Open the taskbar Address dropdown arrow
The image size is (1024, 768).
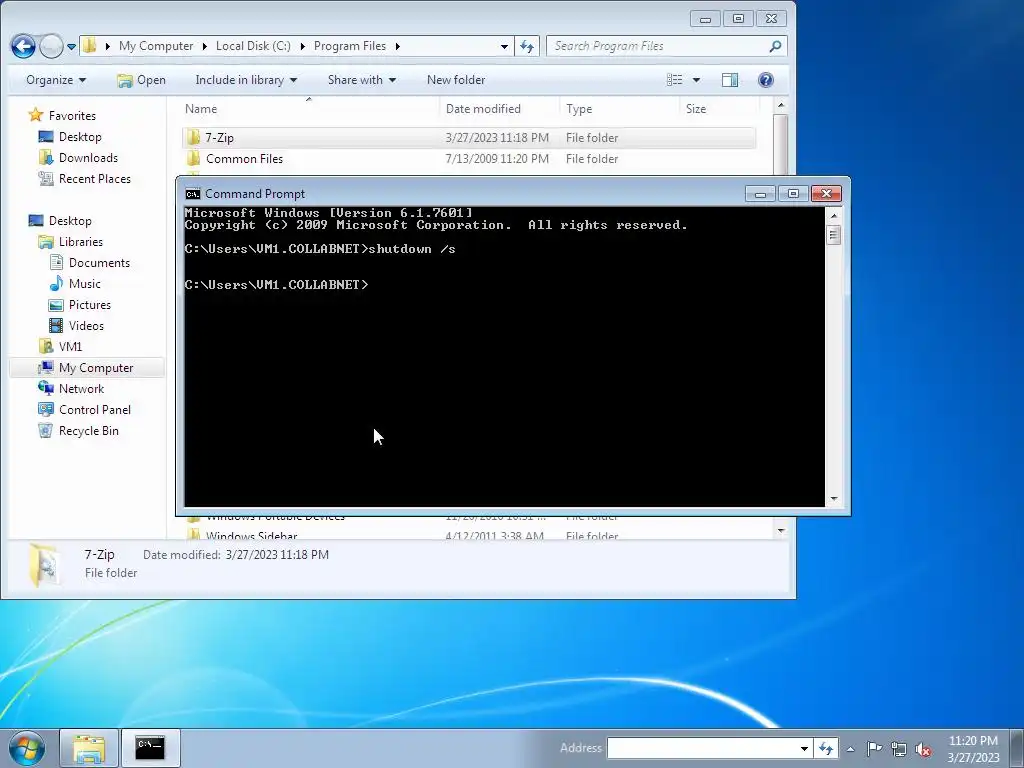(804, 748)
